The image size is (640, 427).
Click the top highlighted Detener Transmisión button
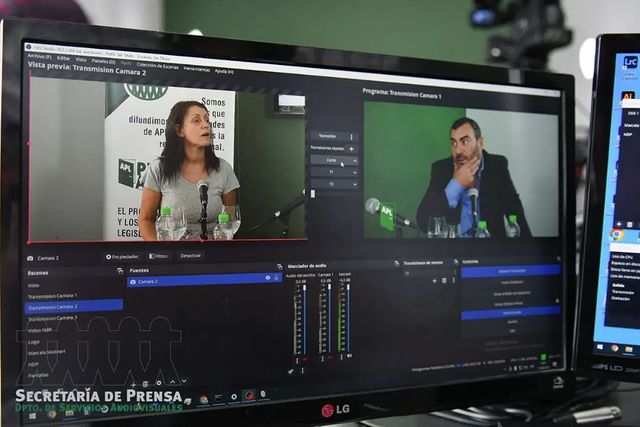click(511, 271)
